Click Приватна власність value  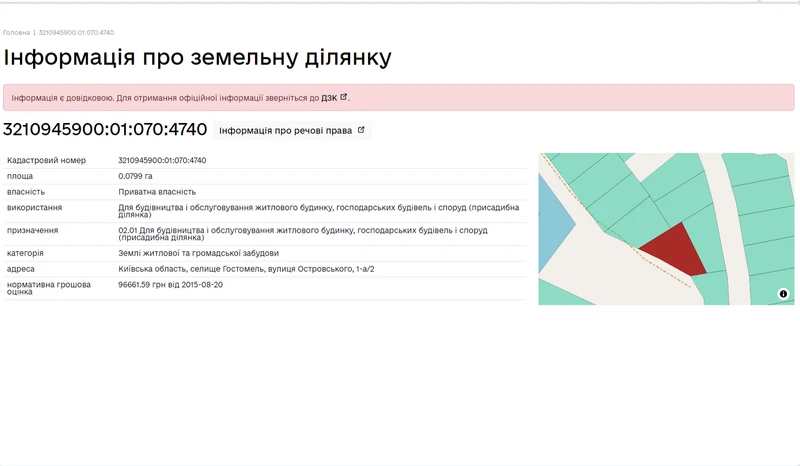click(x=157, y=192)
